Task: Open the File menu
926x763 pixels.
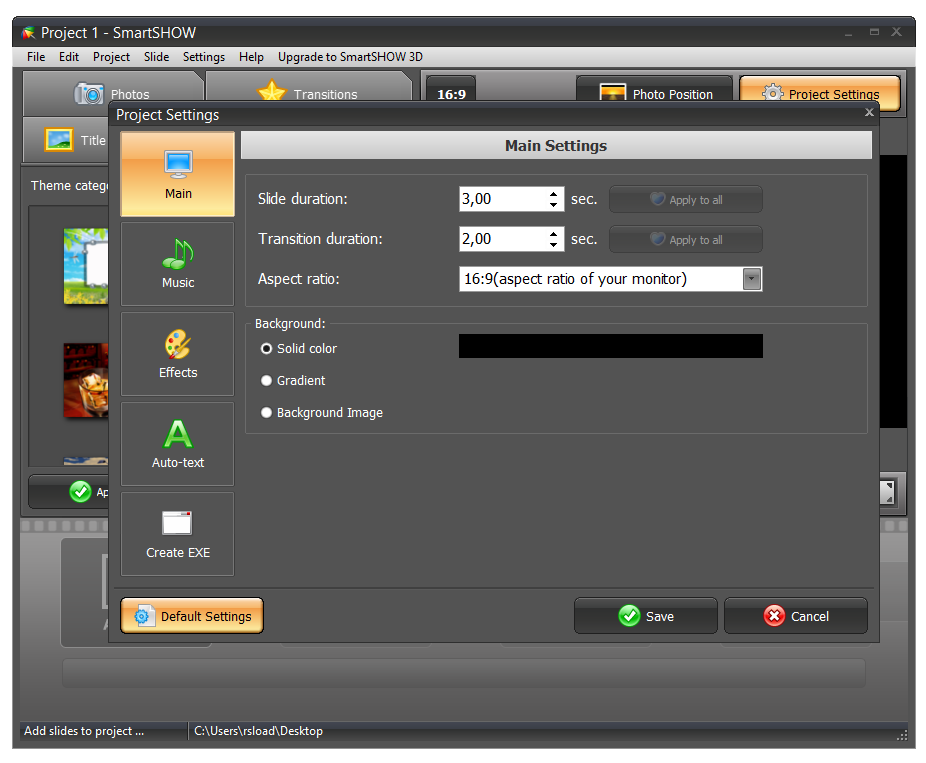Action: 36,57
